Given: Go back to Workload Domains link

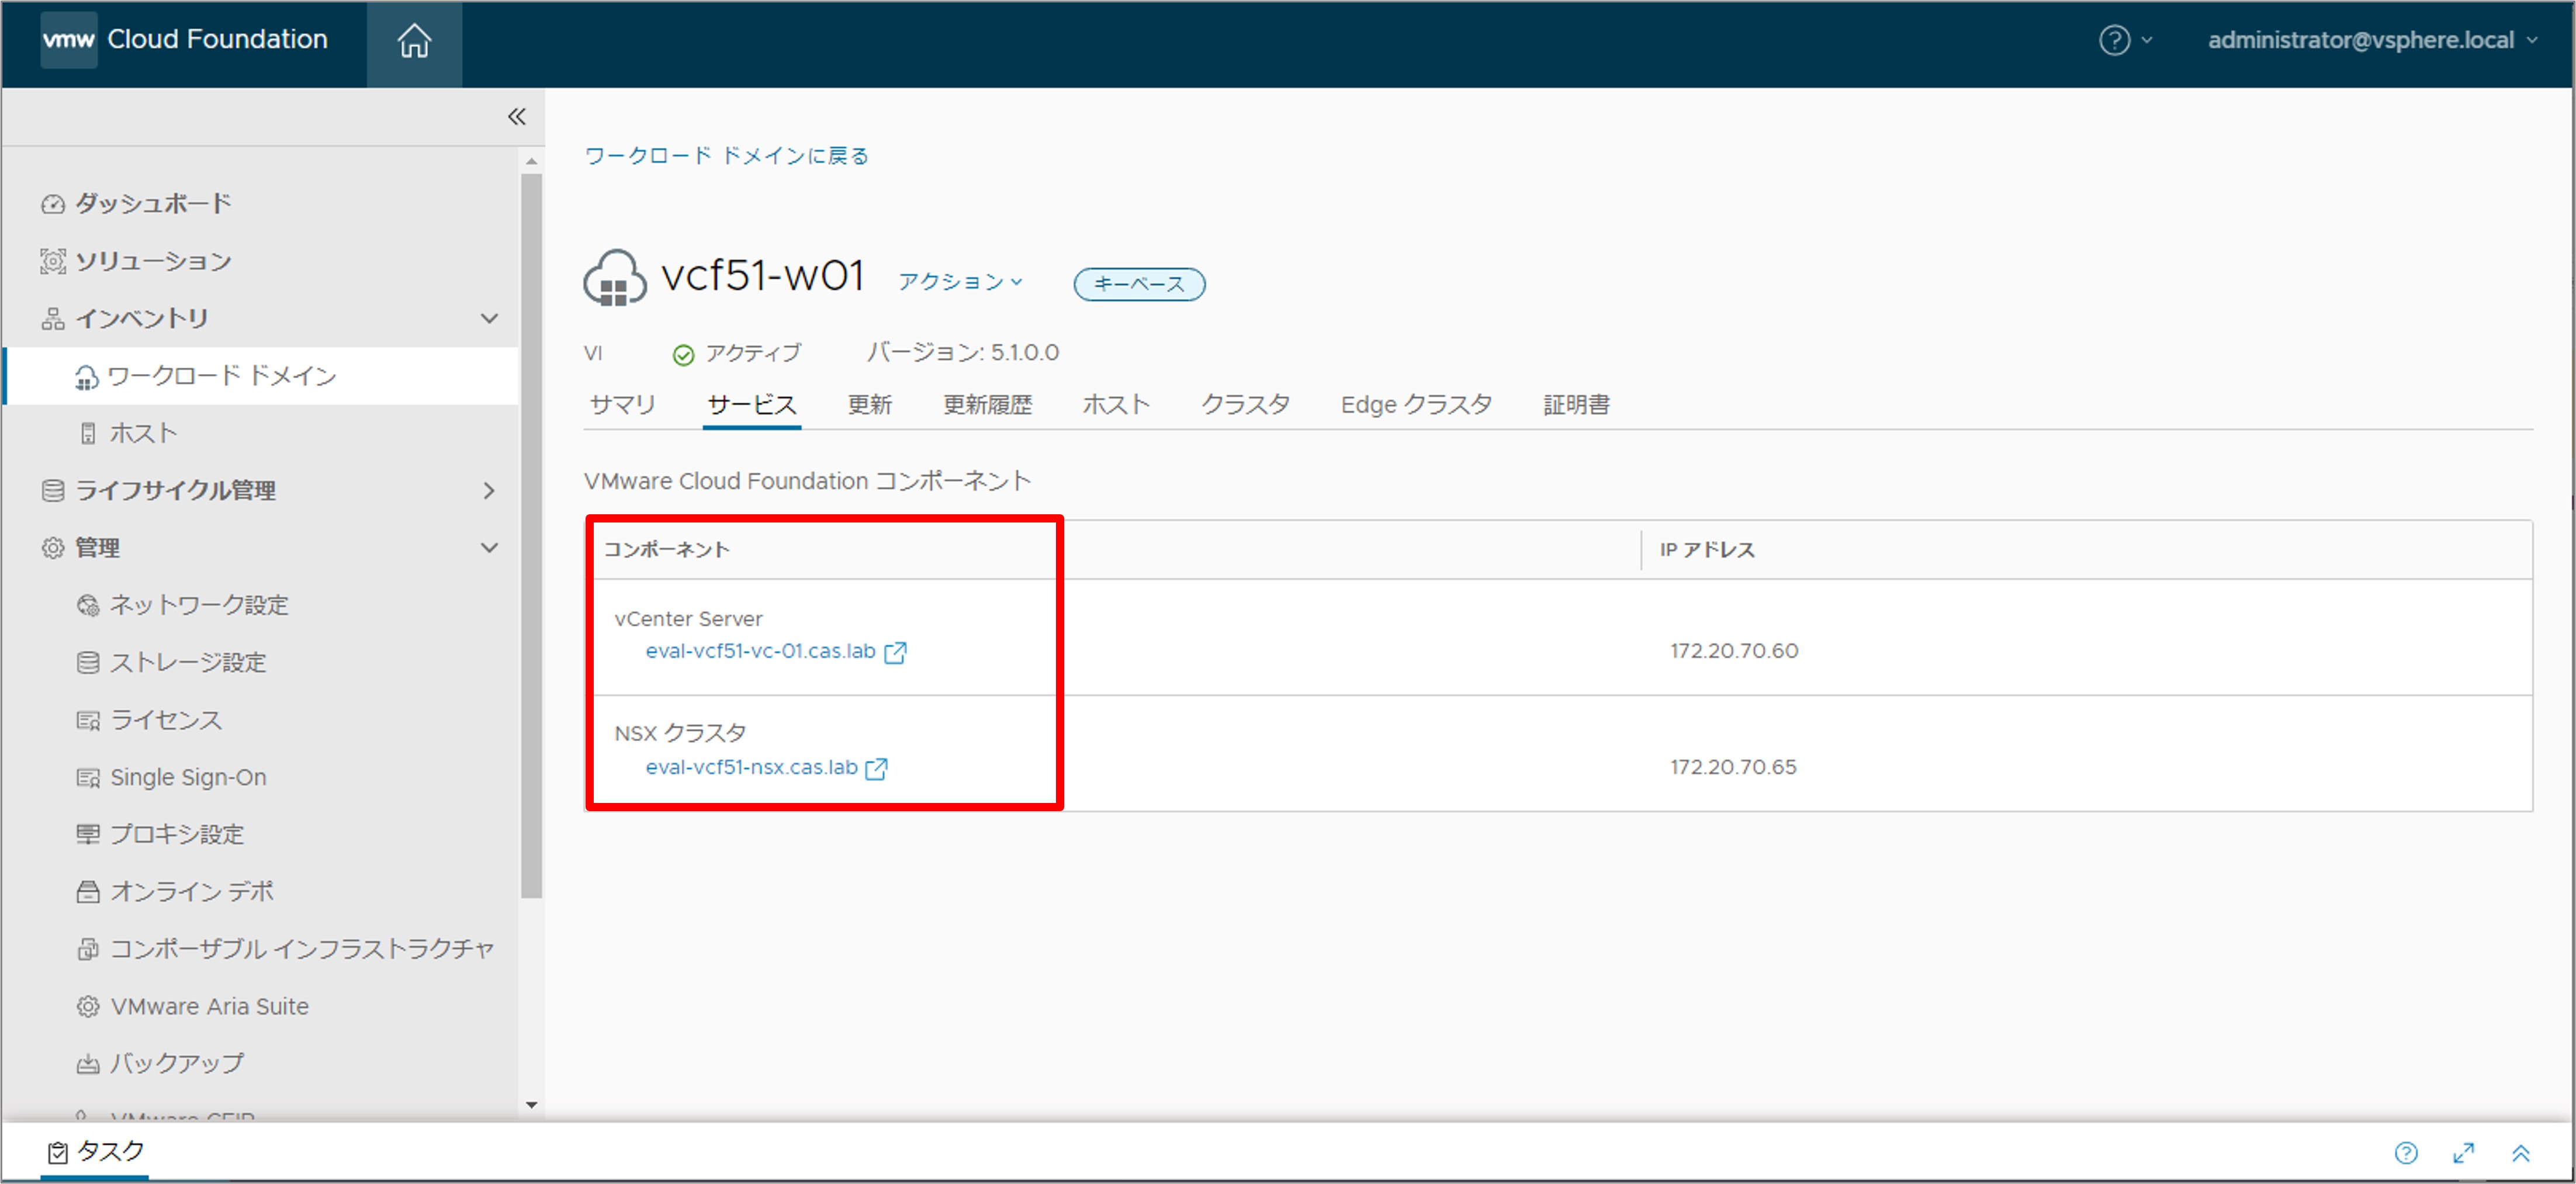Looking at the screenshot, I should [x=726, y=156].
